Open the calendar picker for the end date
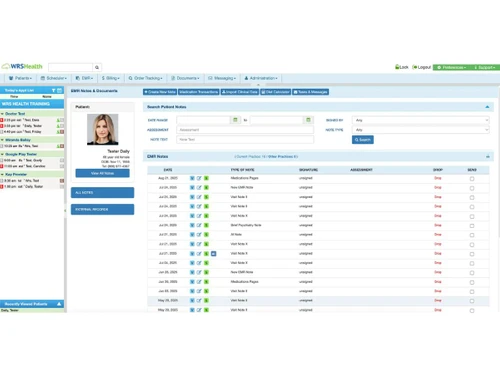The height and width of the screenshot is (375, 500). click(x=308, y=120)
